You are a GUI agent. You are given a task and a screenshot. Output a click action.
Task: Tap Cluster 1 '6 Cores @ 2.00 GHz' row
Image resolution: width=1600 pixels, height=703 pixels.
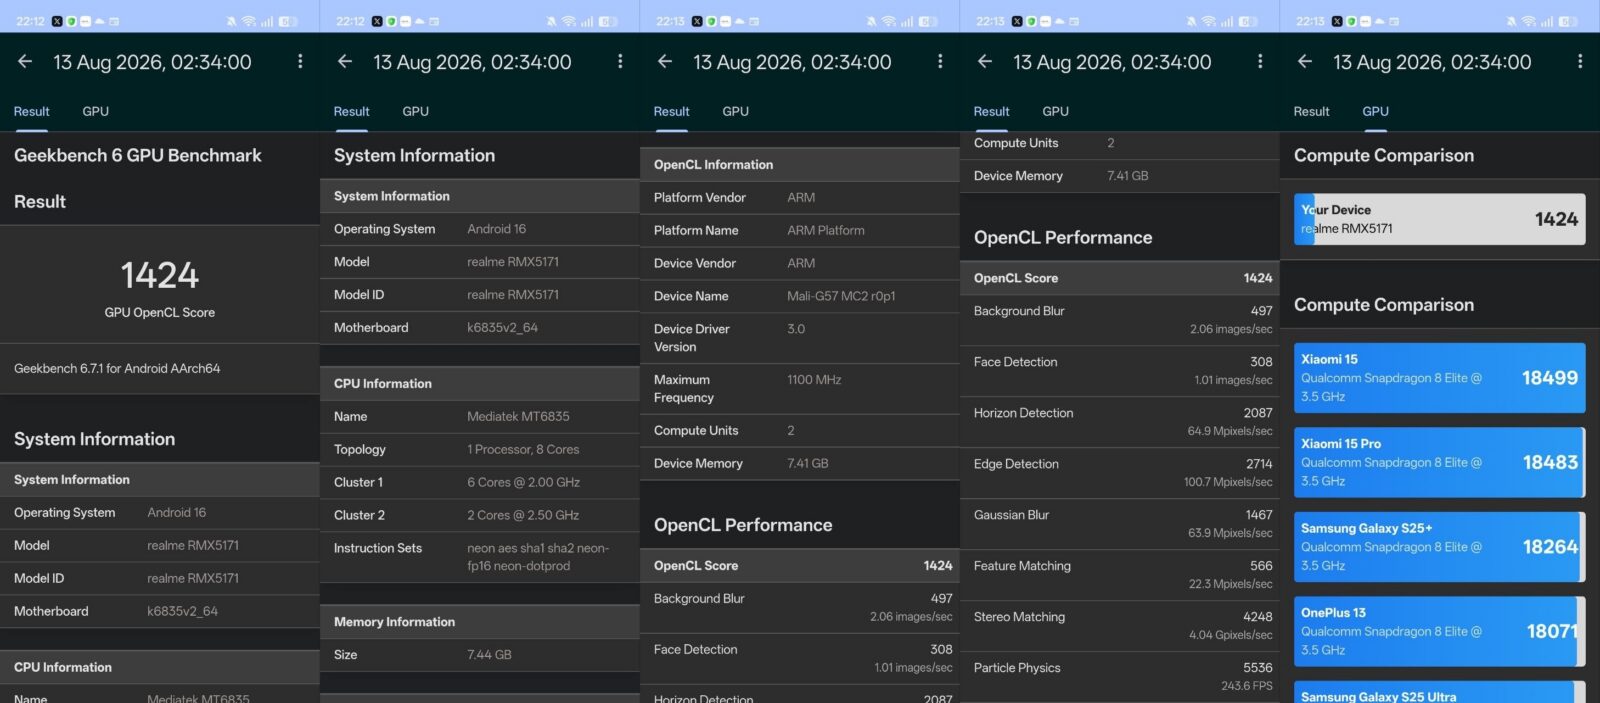[480, 482]
